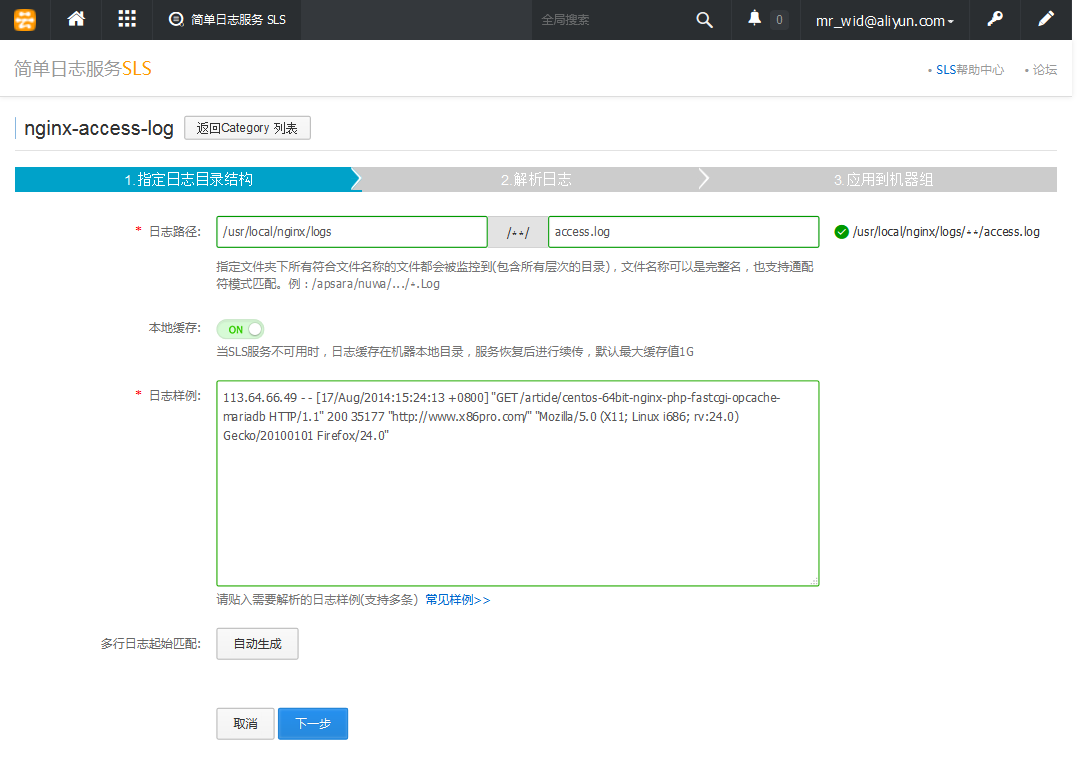
Task: Click the notification count badge 0
Action: coord(779,20)
